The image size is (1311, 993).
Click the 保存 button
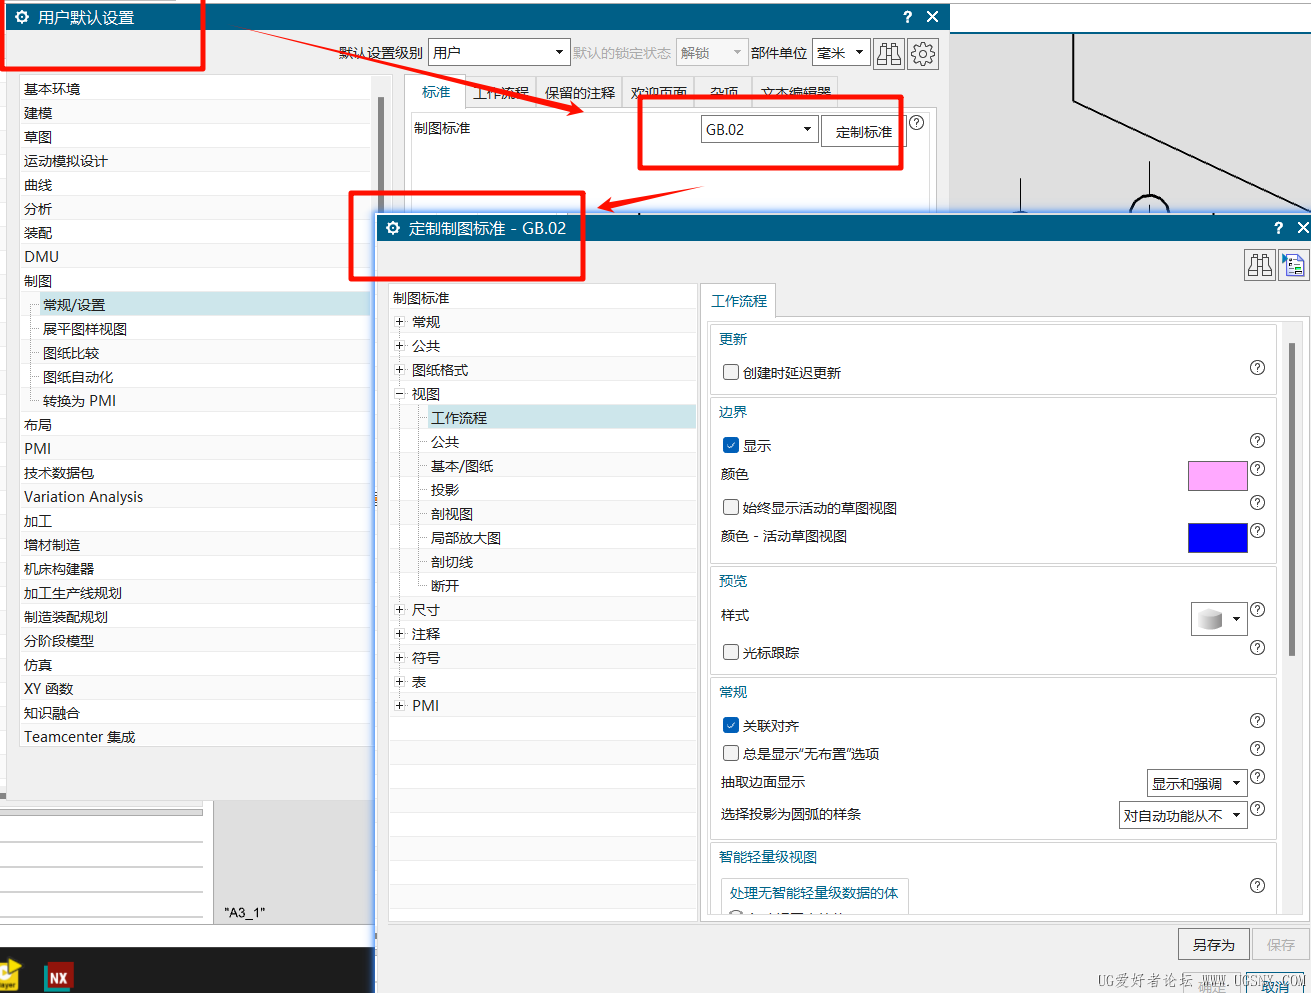(x=1281, y=944)
